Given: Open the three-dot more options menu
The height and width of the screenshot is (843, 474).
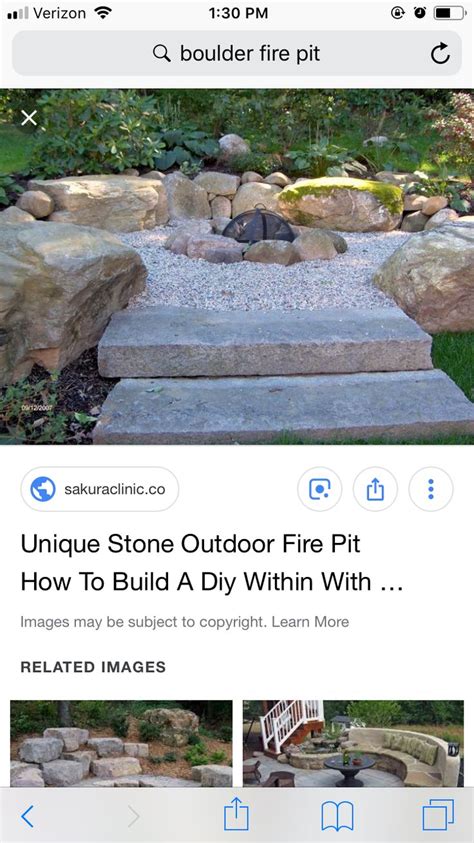Looking at the screenshot, I should 430,489.
